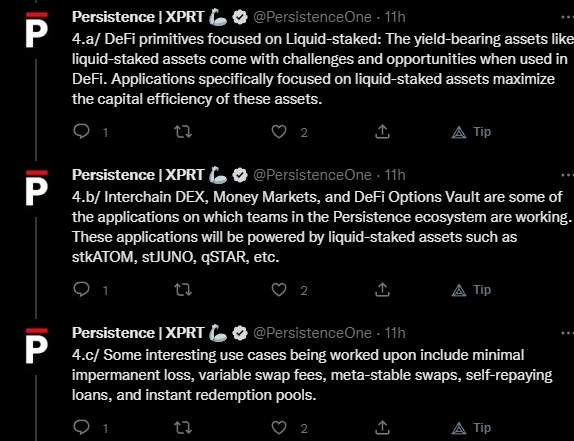Open more options for the 4.b tweet
The image size is (574, 441).
[567, 175]
